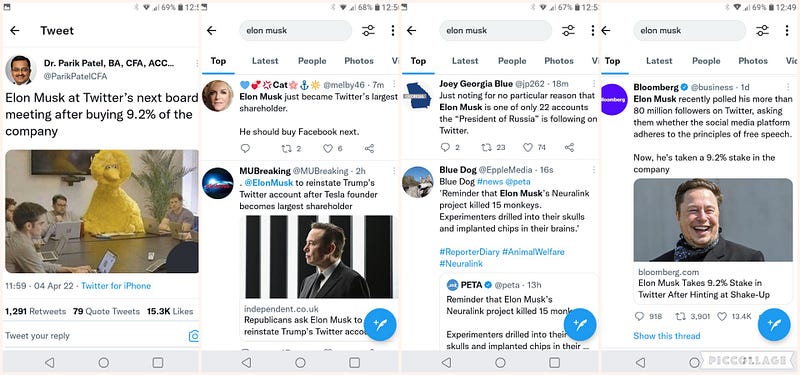The image size is (800, 375).
Task: Click the elon musk search field in third panel
Action: coord(497,31)
